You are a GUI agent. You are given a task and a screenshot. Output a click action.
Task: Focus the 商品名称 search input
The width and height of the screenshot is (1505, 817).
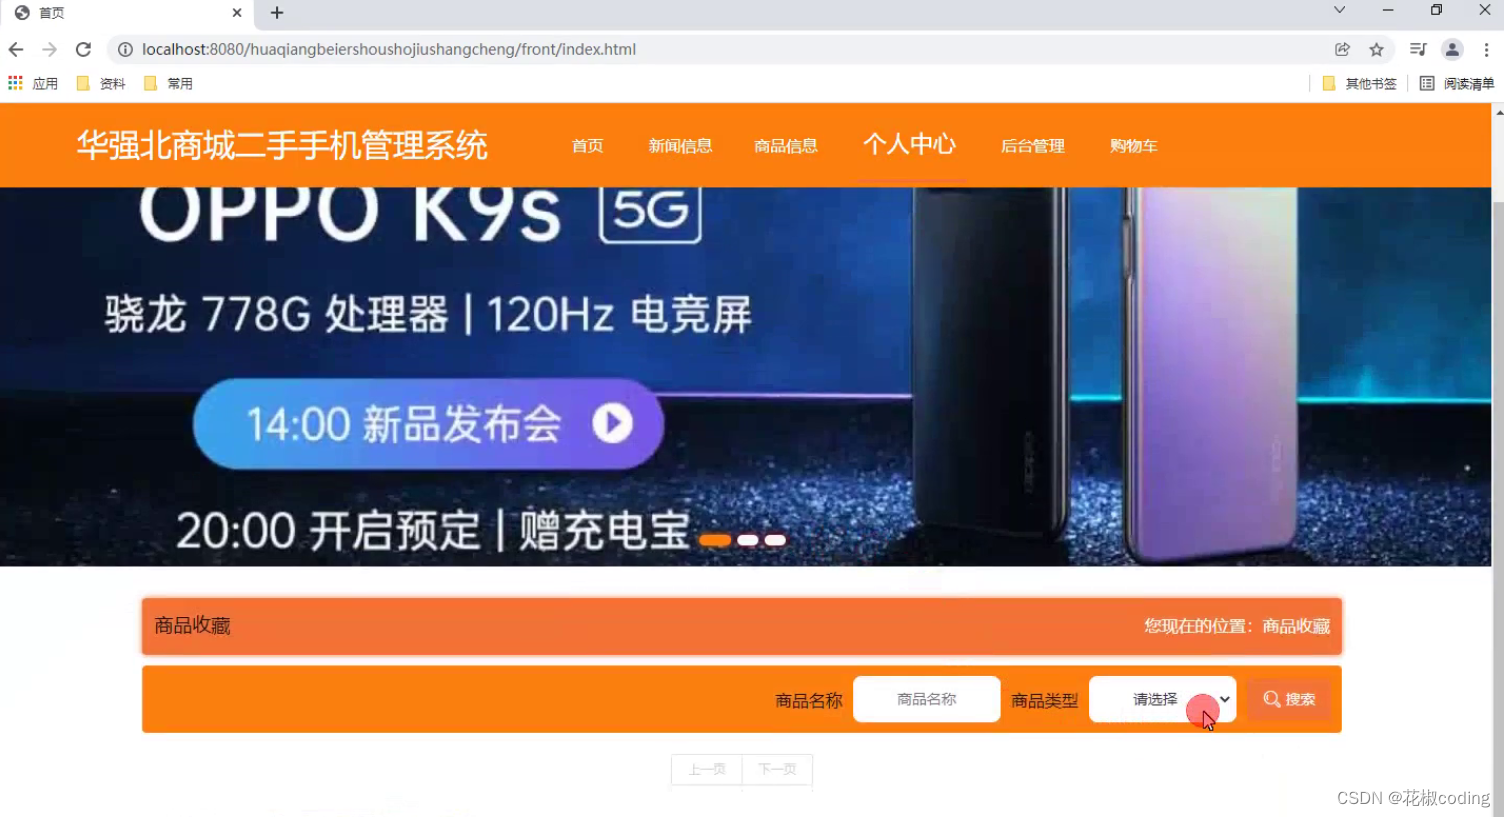click(x=926, y=699)
